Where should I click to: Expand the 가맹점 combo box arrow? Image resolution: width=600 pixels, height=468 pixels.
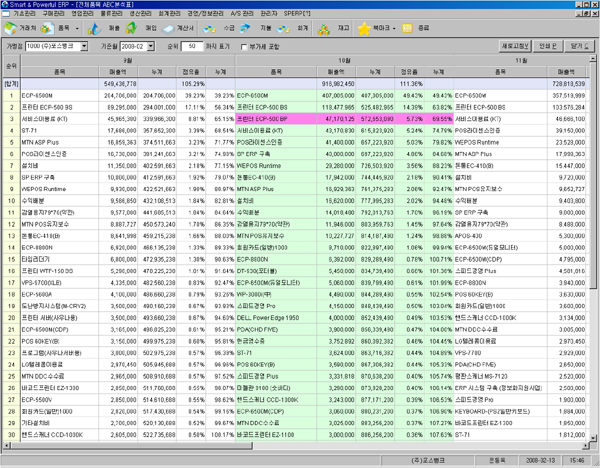tap(84, 46)
